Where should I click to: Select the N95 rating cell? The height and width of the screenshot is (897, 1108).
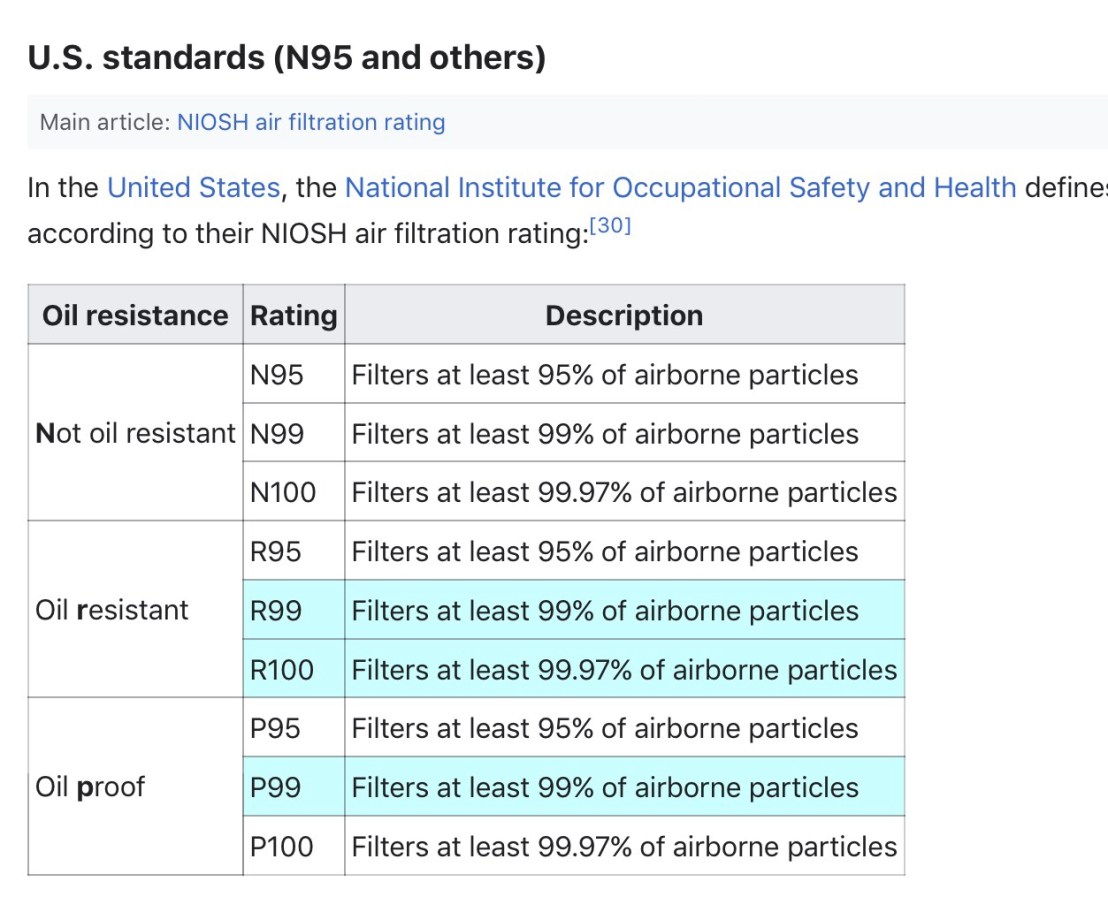click(x=277, y=375)
